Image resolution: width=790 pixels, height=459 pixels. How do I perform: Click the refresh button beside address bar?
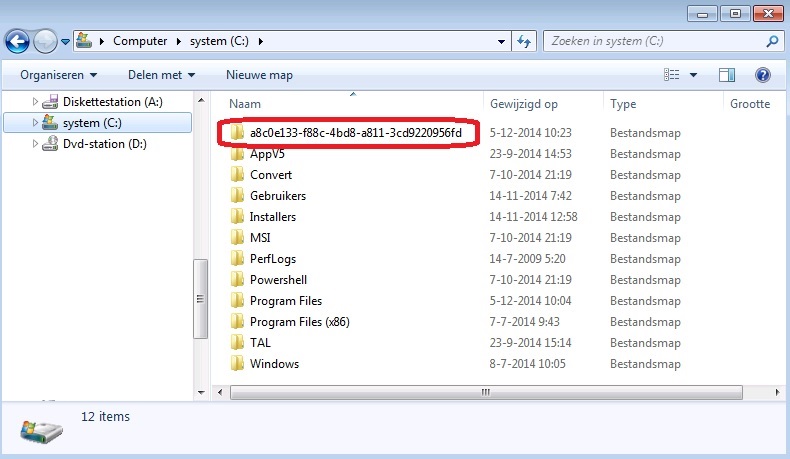(524, 41)
